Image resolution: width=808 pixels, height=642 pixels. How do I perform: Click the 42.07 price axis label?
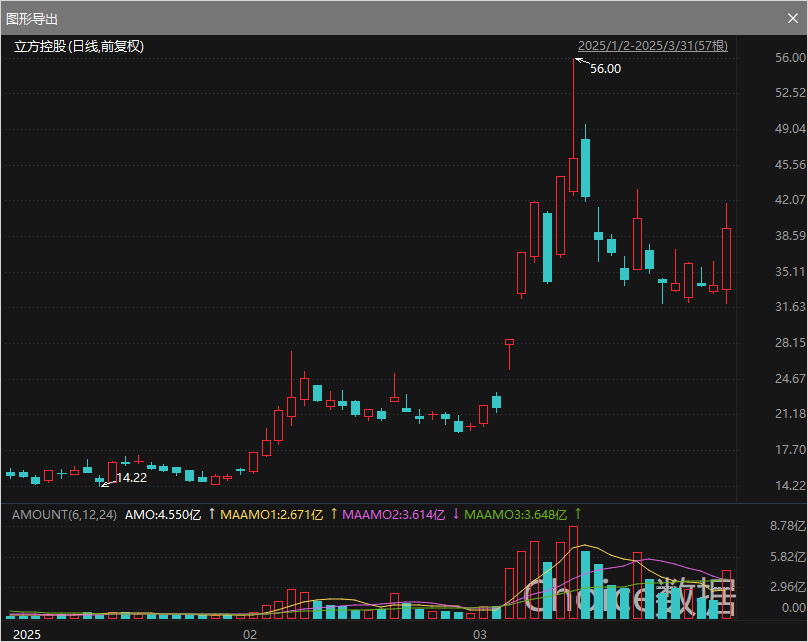790,200
